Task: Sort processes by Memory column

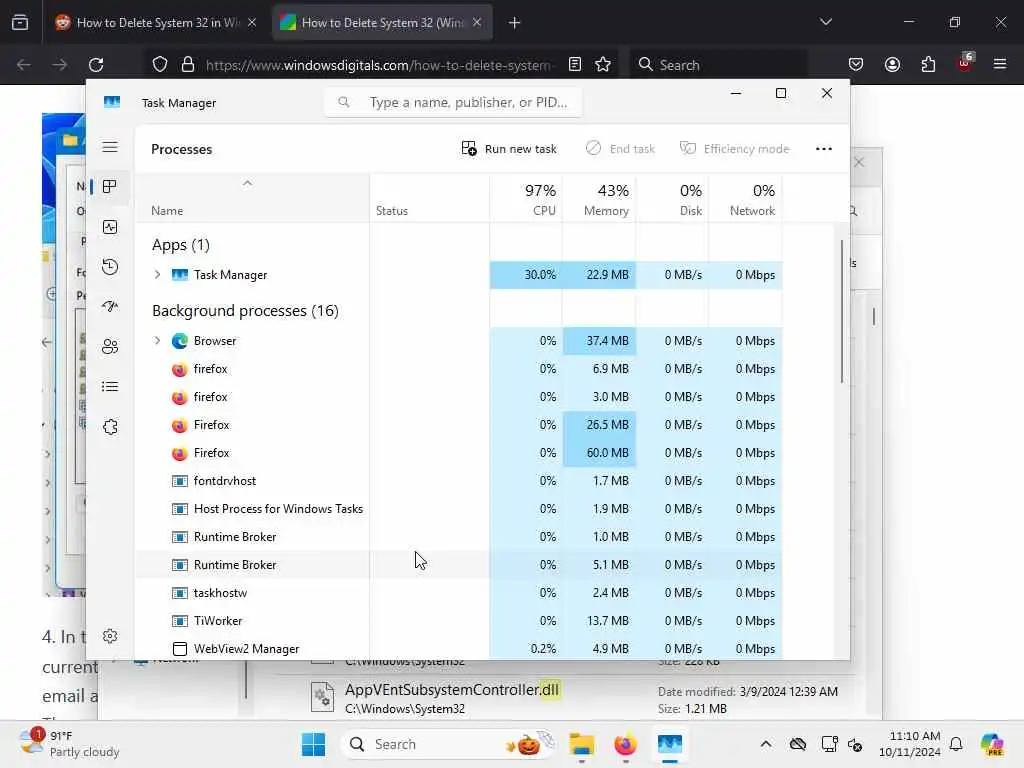Action: 600,200
